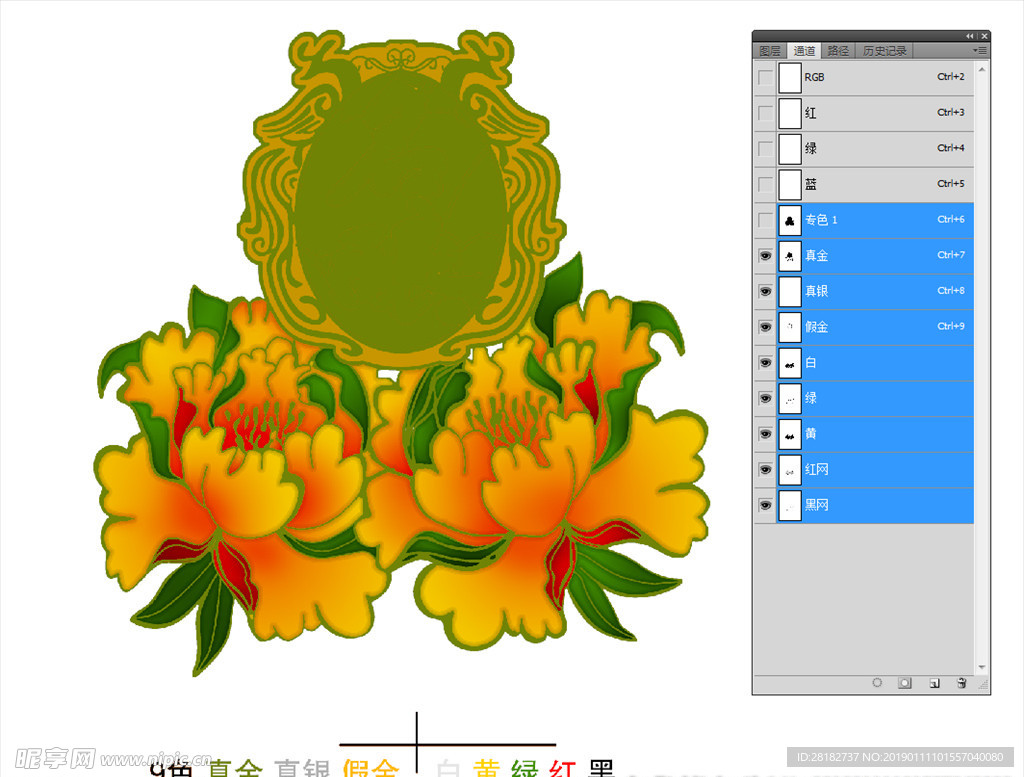
Task: Load channel as selection icon
Action: (x=877, y=683)
